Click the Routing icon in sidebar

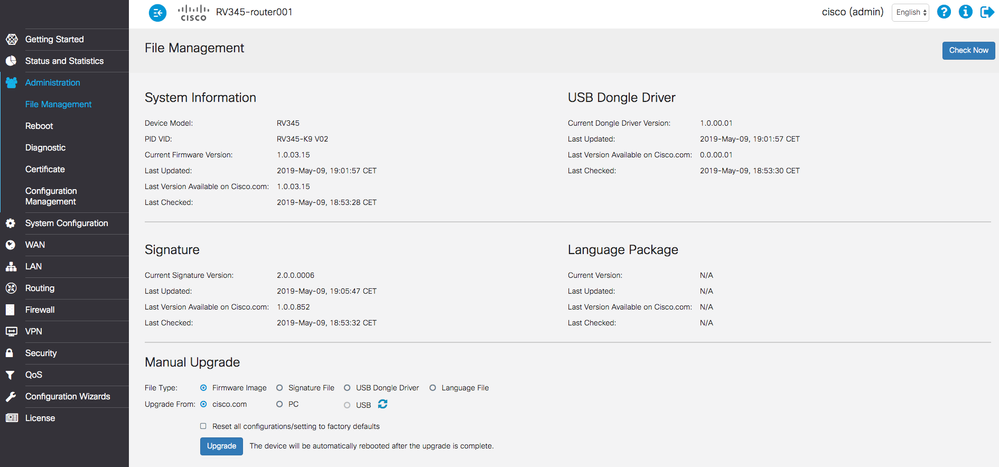pyautogui.click(x=10, y=289)
